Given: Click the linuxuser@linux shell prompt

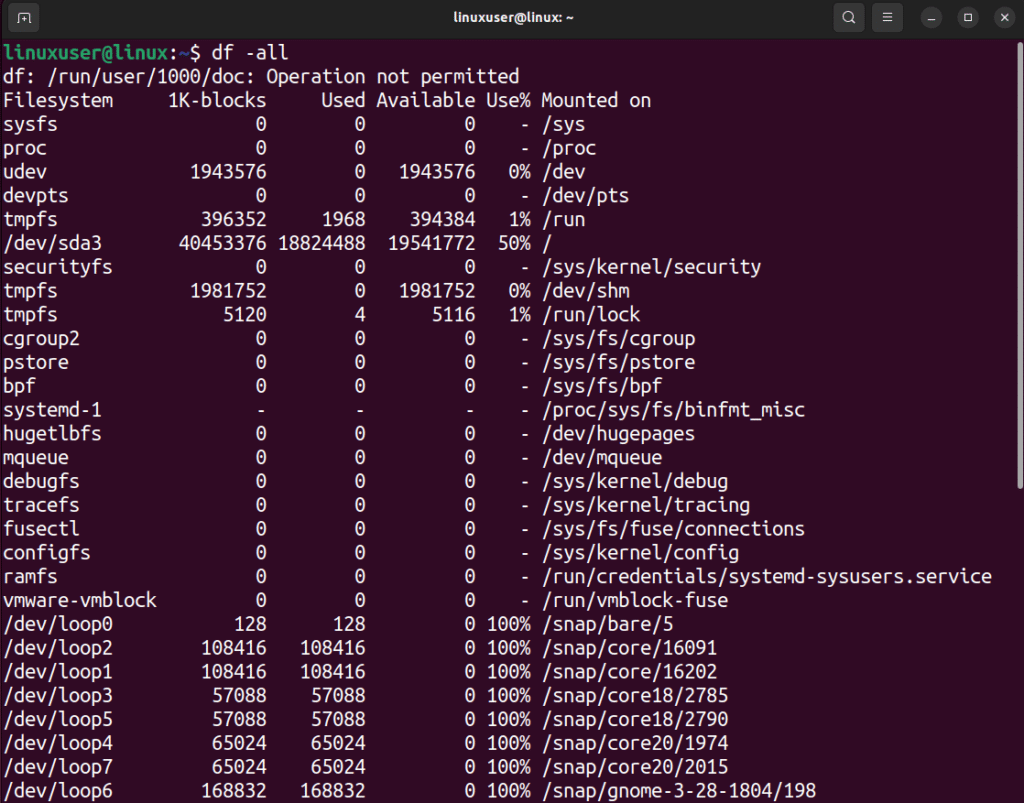Looking at the screenshot, I should coord(84,52).
